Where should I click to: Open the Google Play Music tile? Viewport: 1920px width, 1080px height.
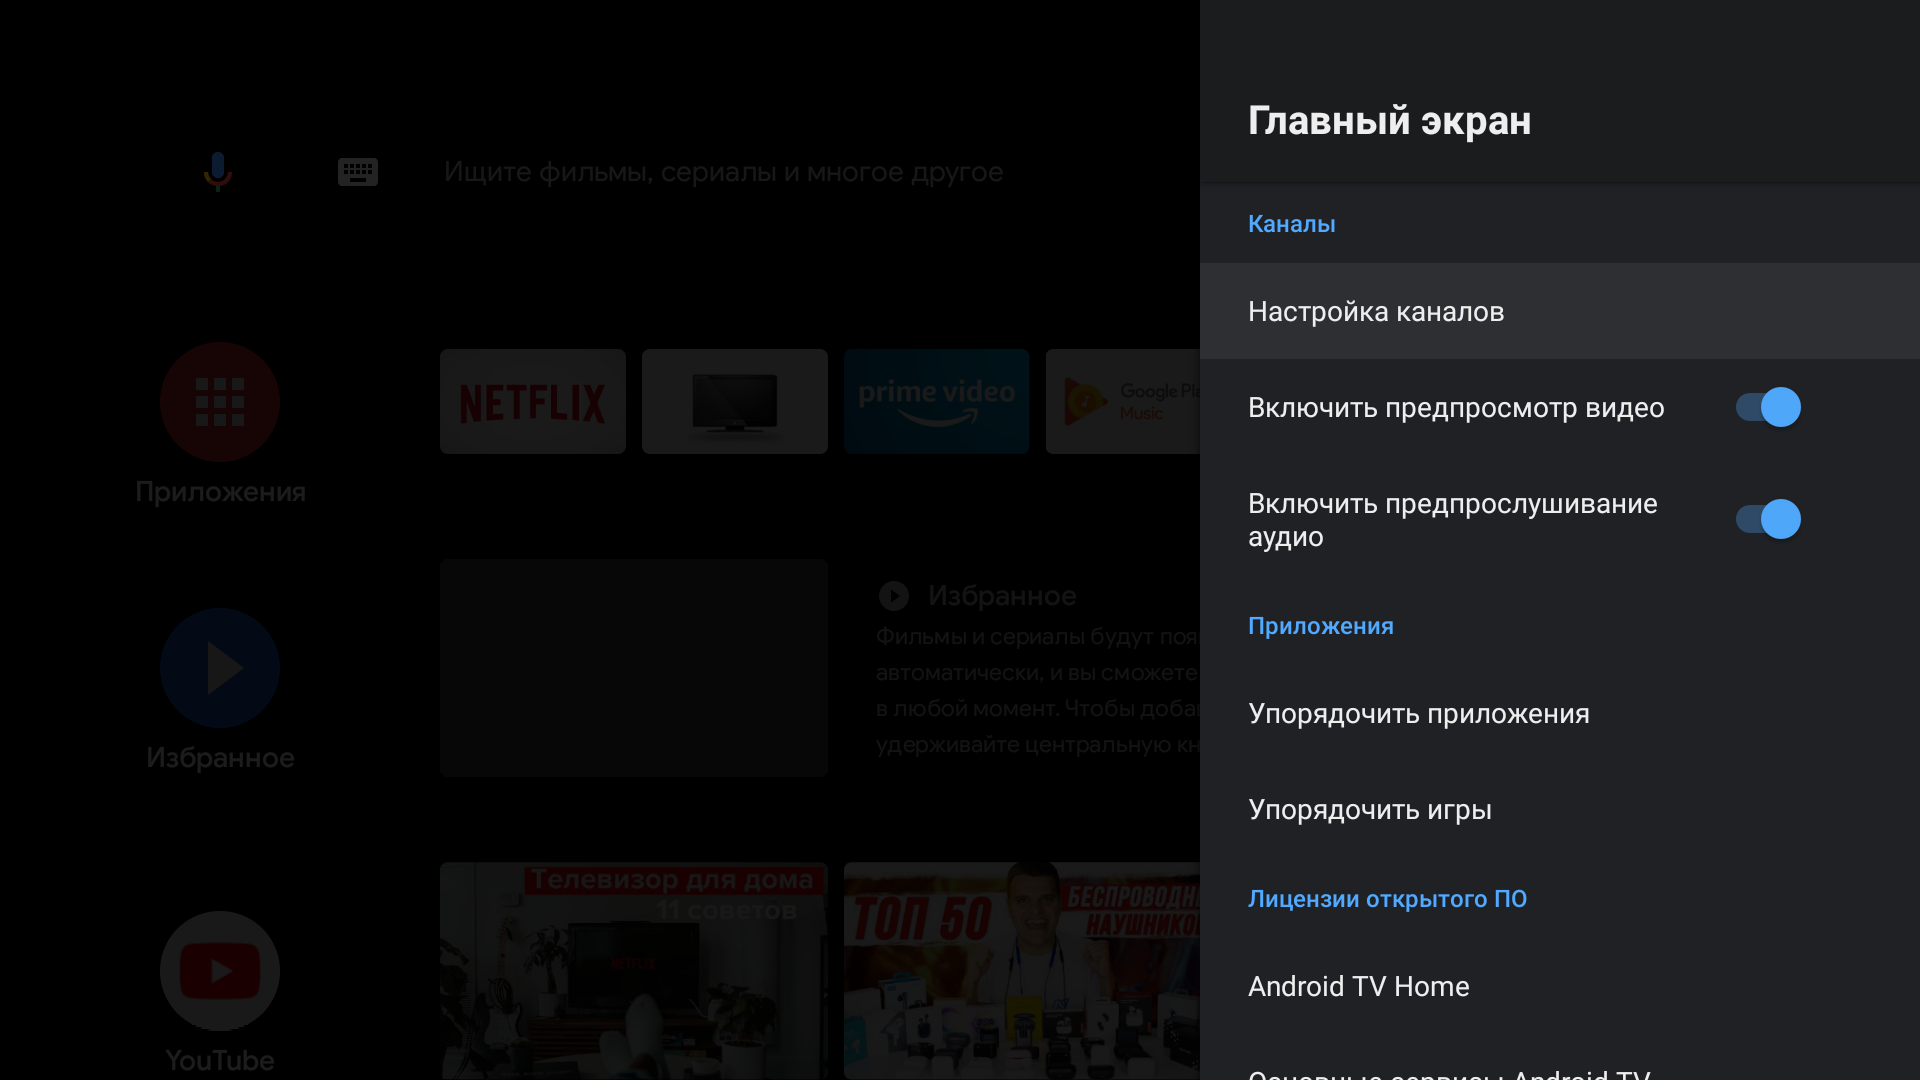coord(1122,402)
